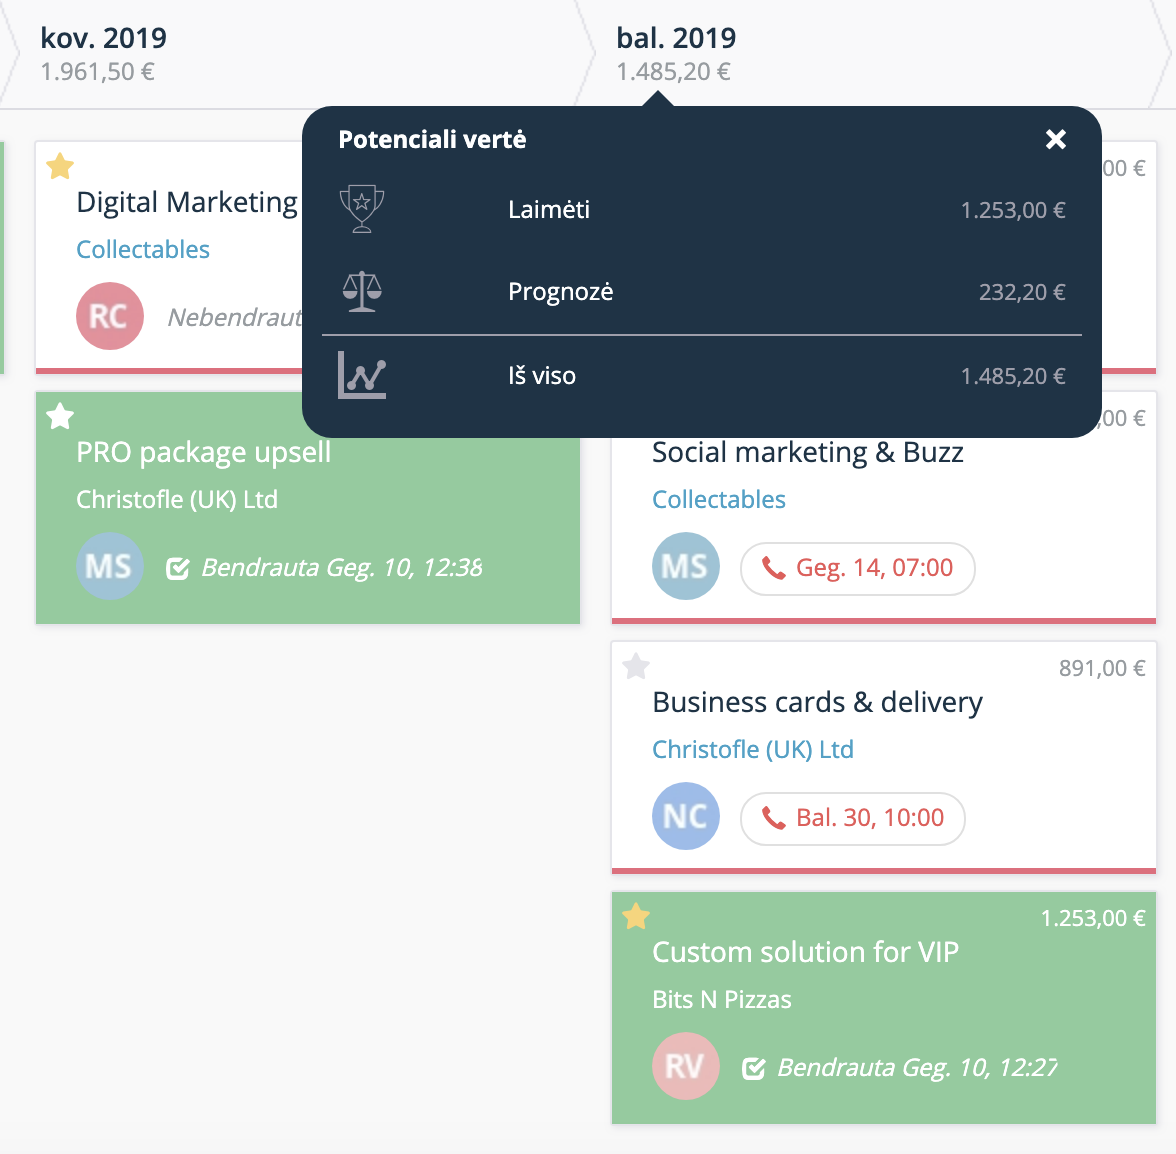Open Christofle (UK) Ltd on Business cards card

pos(752,749)
